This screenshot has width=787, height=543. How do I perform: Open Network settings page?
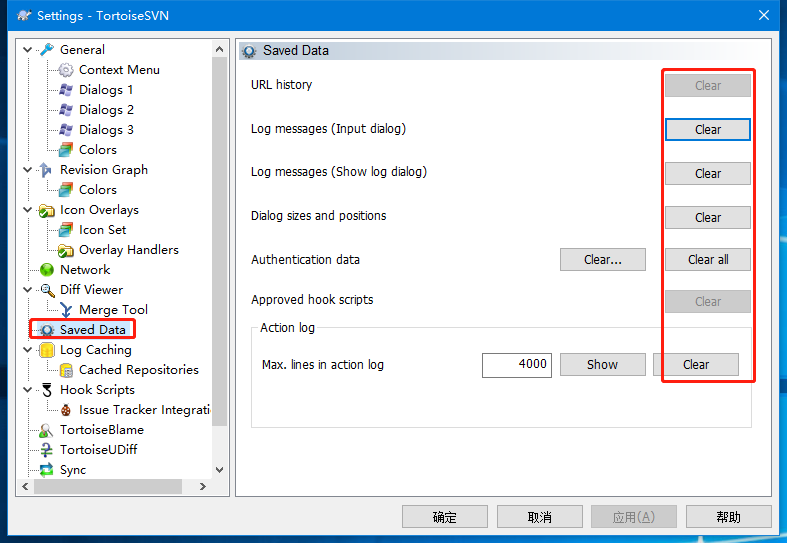coord(85,270)
